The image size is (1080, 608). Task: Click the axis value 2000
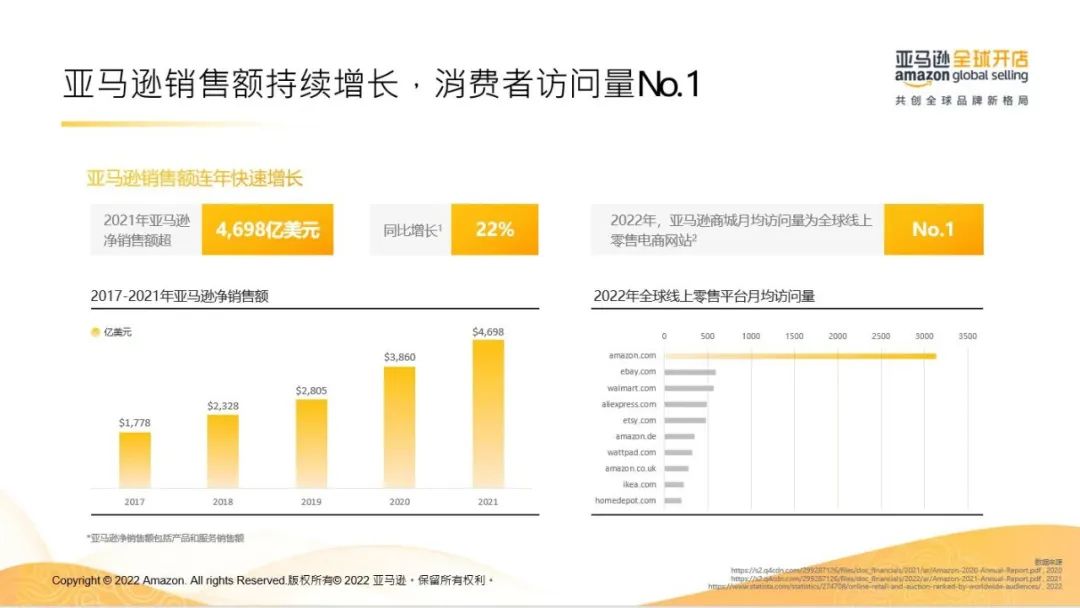[838, 336]
